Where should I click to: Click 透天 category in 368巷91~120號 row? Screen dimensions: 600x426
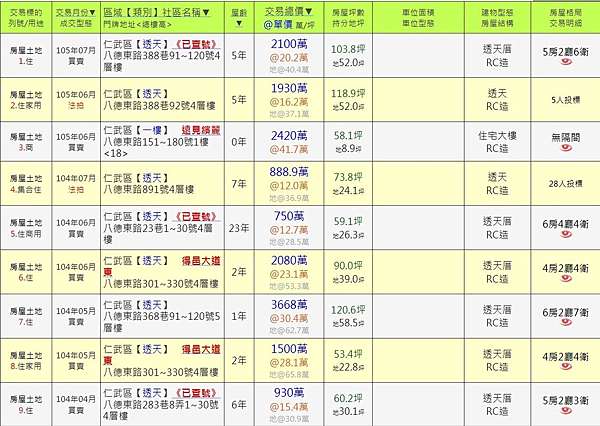tap(152, 305)
